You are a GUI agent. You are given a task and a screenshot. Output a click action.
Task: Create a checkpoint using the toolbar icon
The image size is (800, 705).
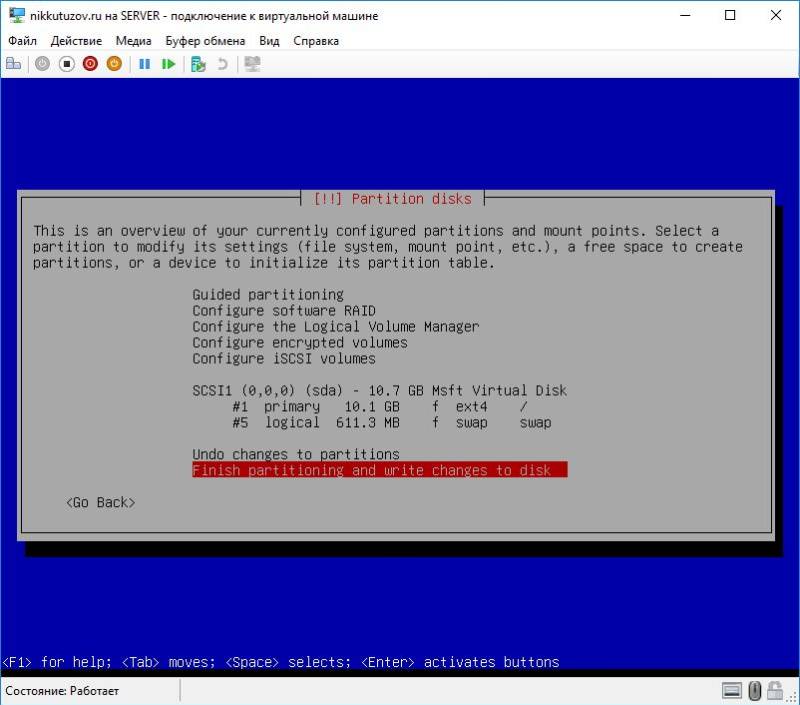tap(198, 64)
